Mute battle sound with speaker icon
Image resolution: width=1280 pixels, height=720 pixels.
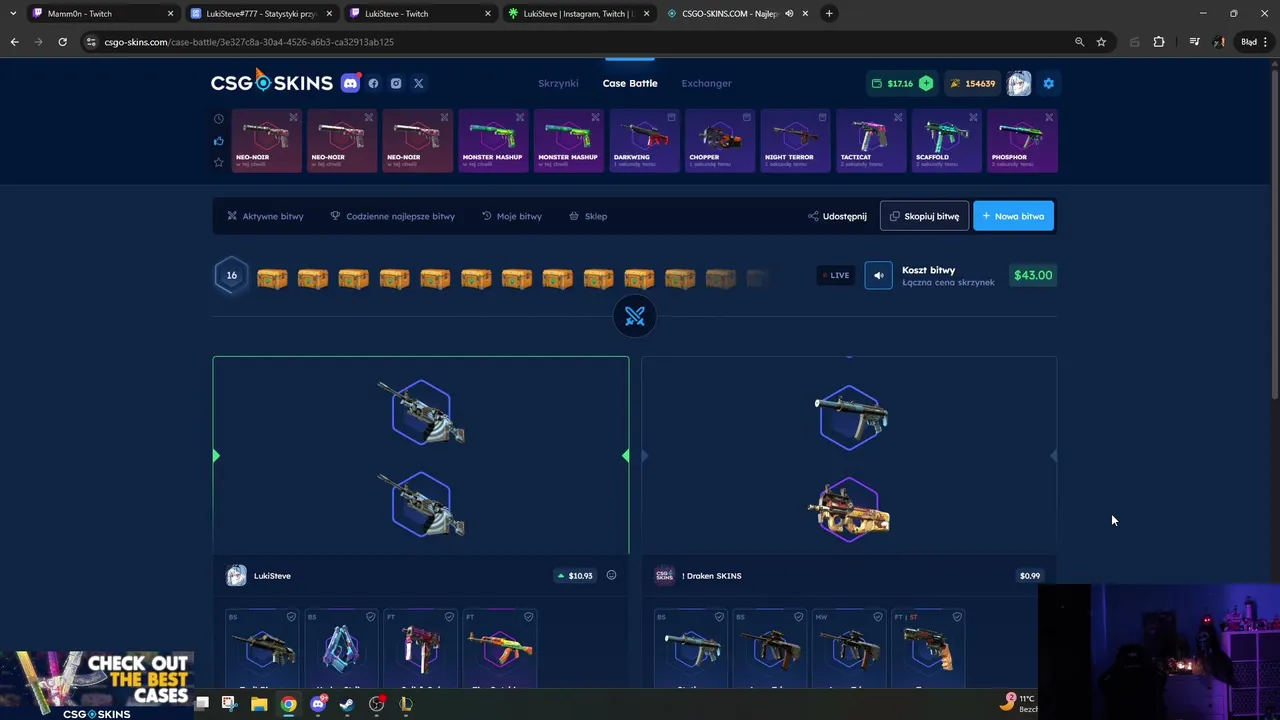click(878, 275)
